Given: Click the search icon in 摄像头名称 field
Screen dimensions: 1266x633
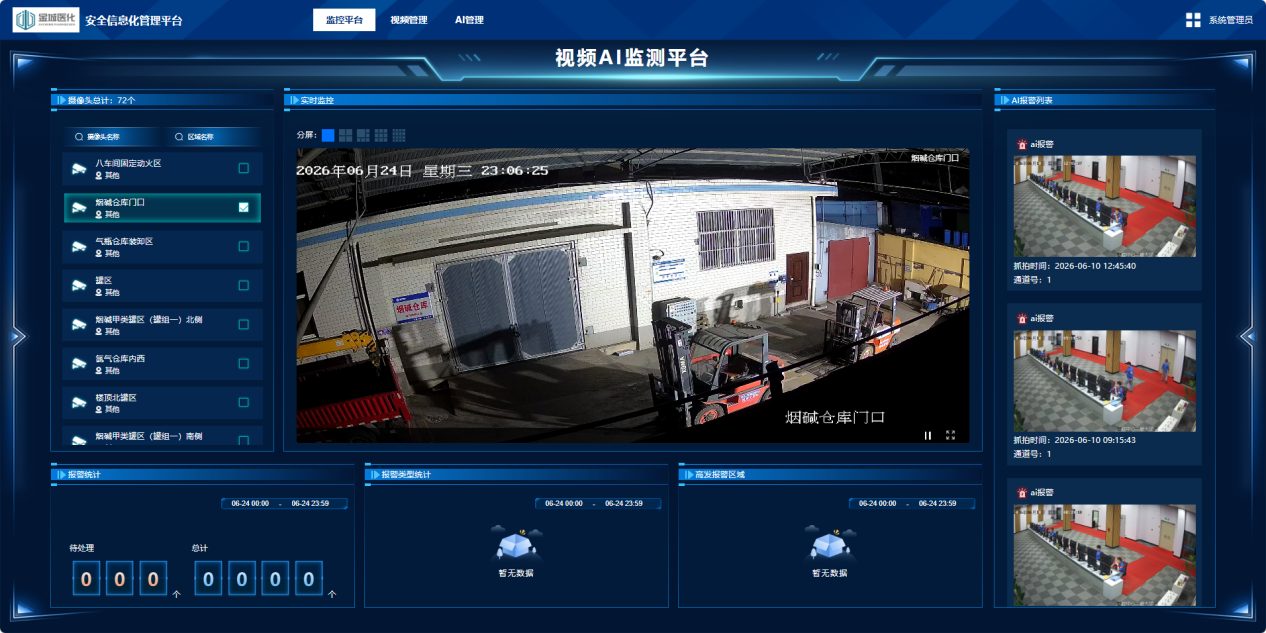Looking at the screenshot, I should point(80,137).
